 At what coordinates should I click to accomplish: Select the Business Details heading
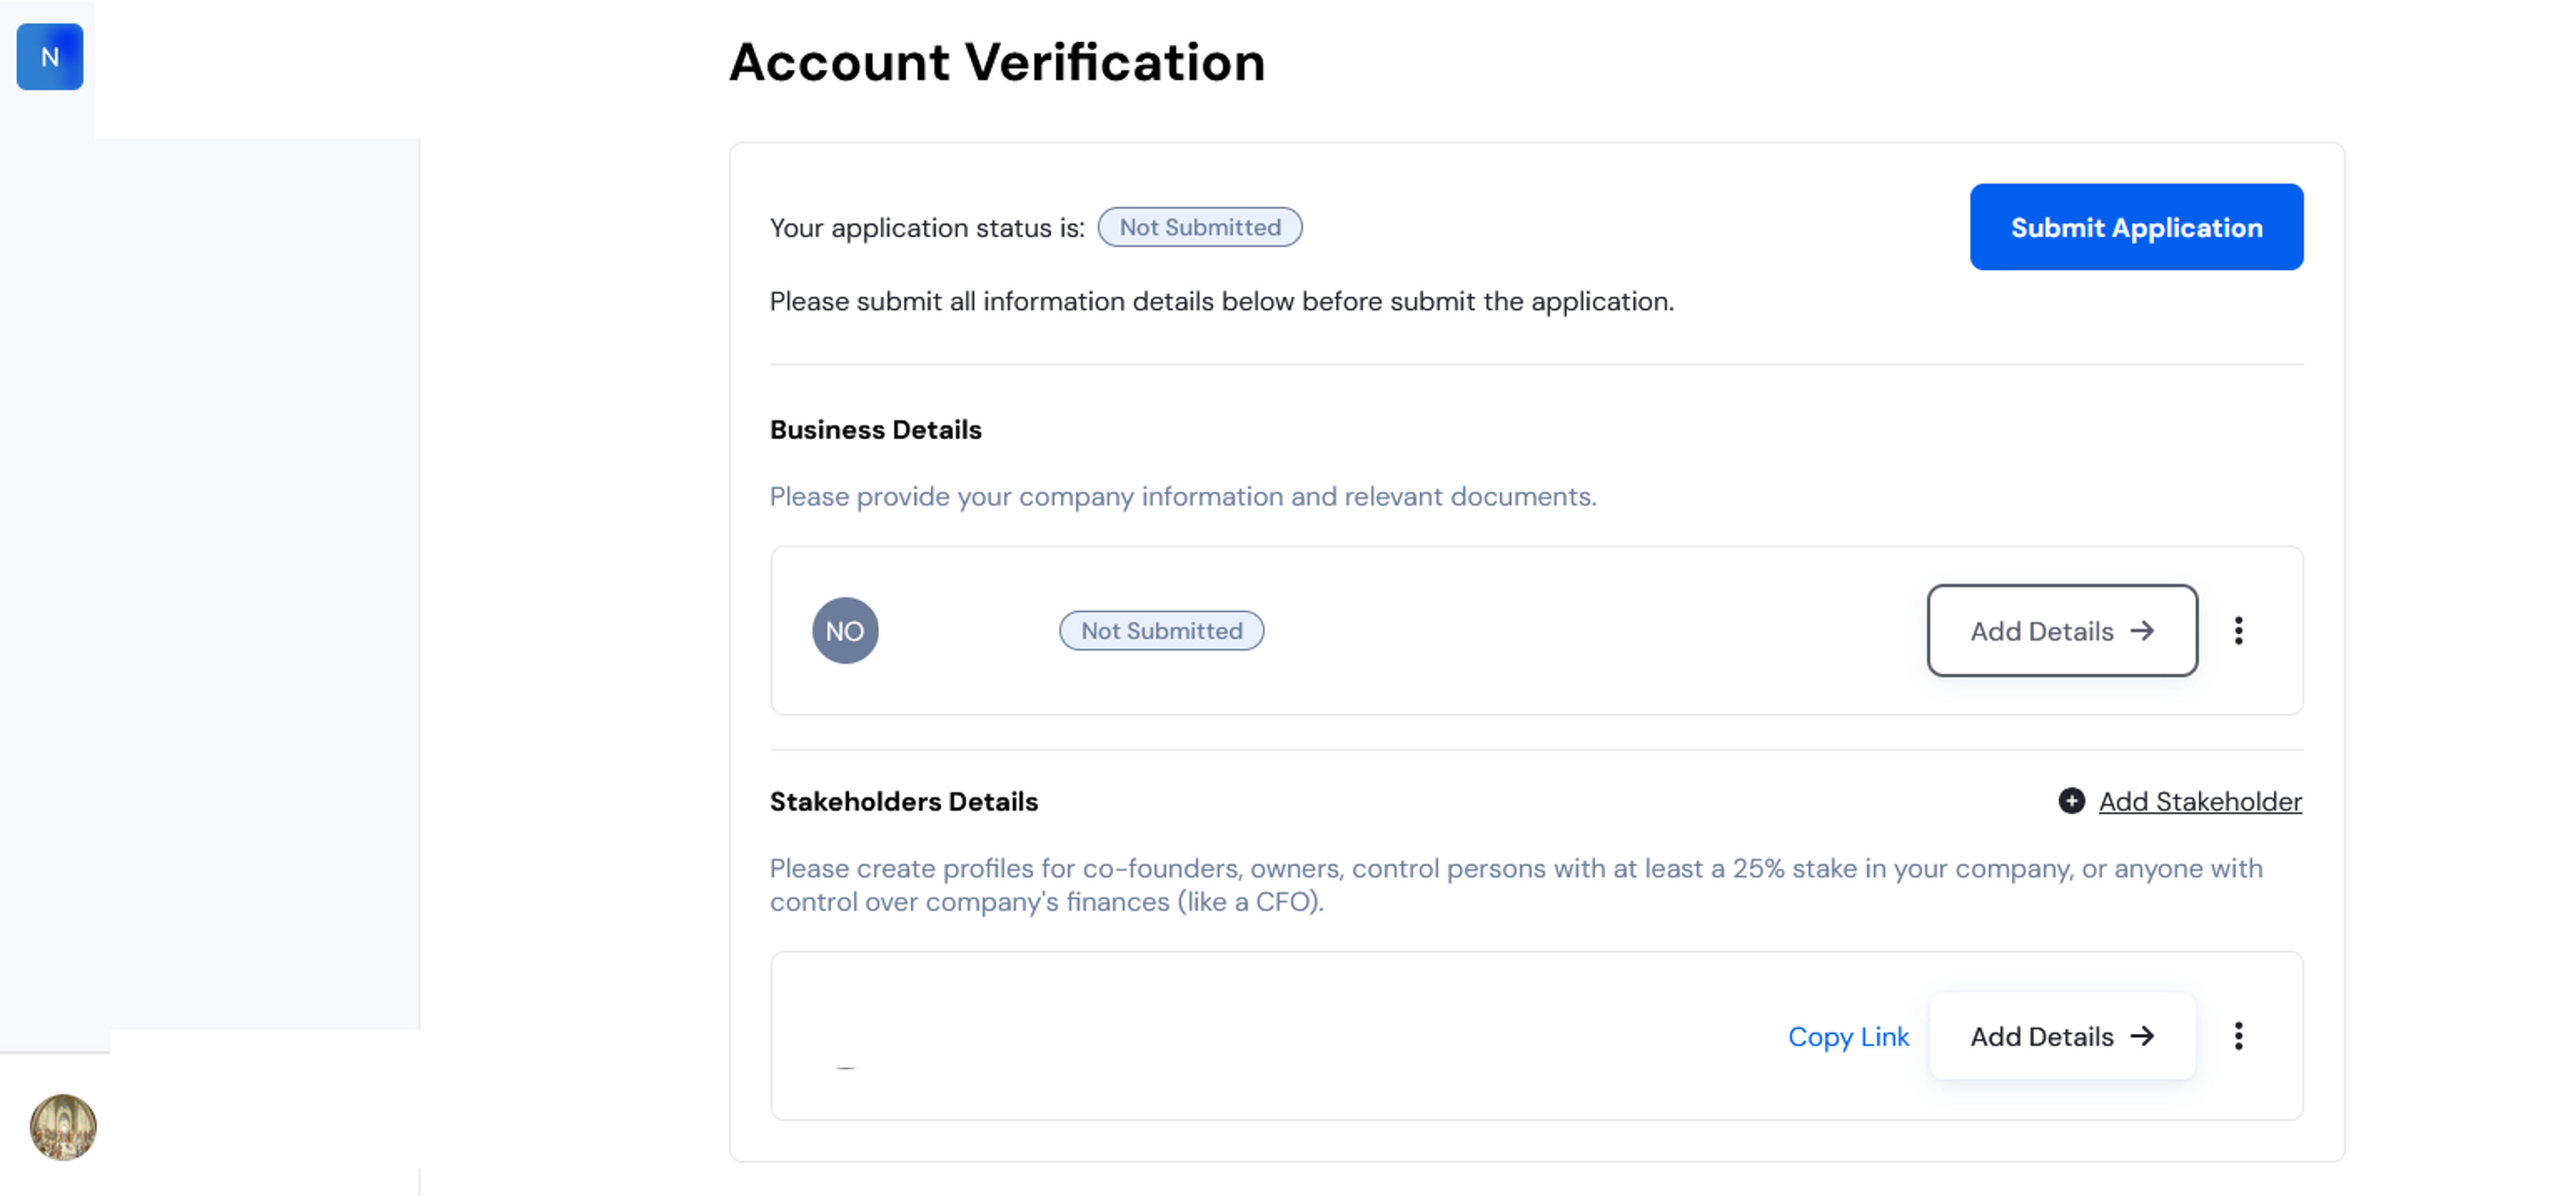coord(876,430)
